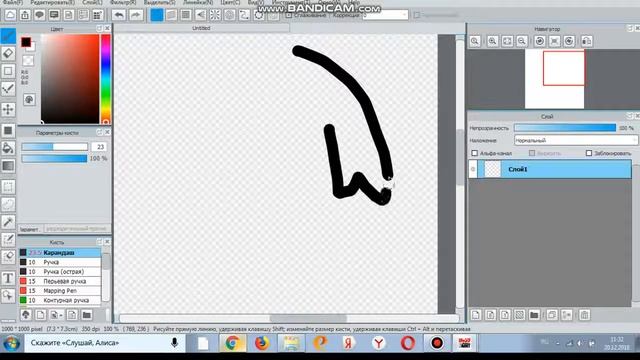Open Firefox from taskbar
This screenshot has height=360, width=640.
(x=262, y=343)
